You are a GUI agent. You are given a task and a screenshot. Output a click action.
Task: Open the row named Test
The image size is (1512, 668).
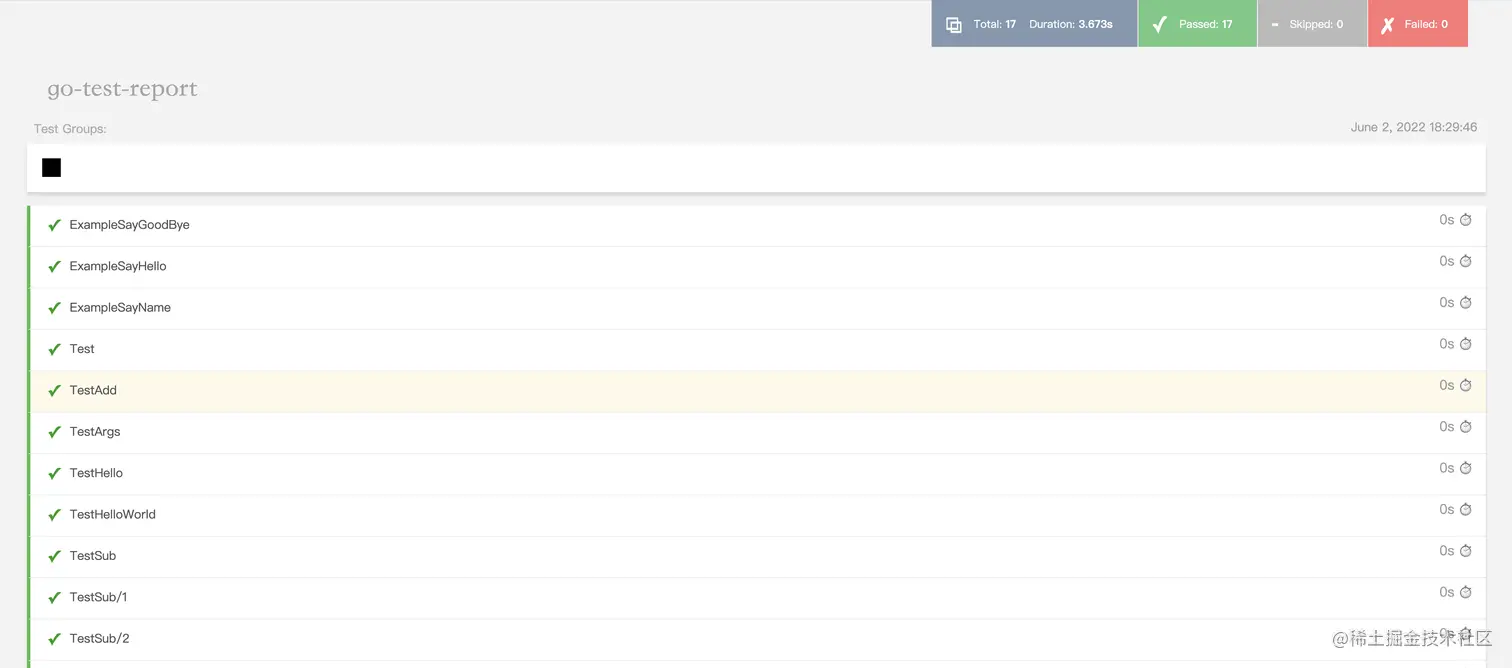click(757, 349)
